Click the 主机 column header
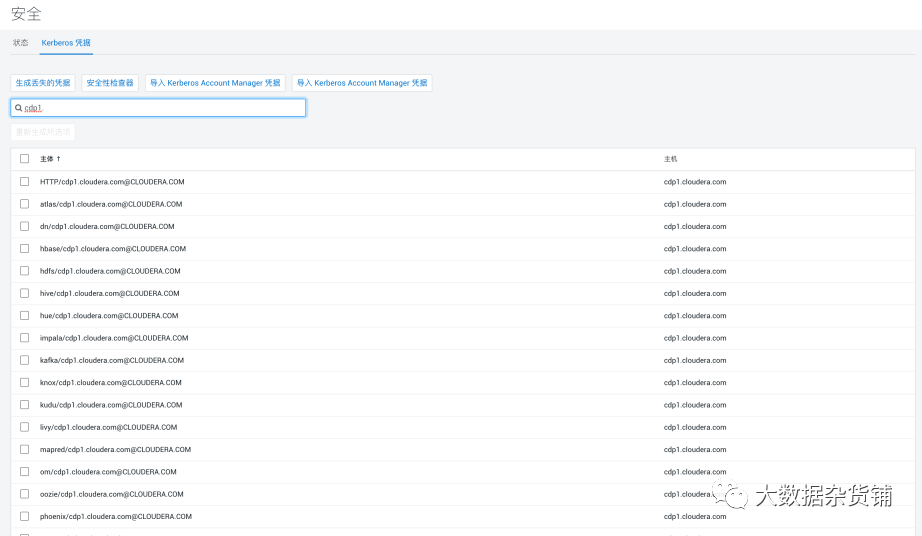This screenshot has width=922, height=536. point(670,159)
